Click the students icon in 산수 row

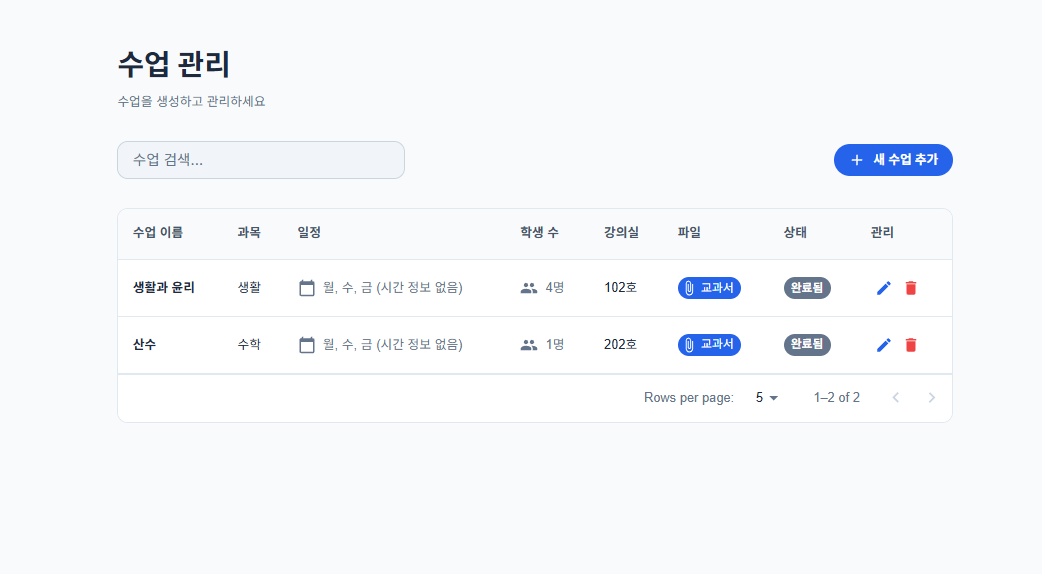(529, 345)
